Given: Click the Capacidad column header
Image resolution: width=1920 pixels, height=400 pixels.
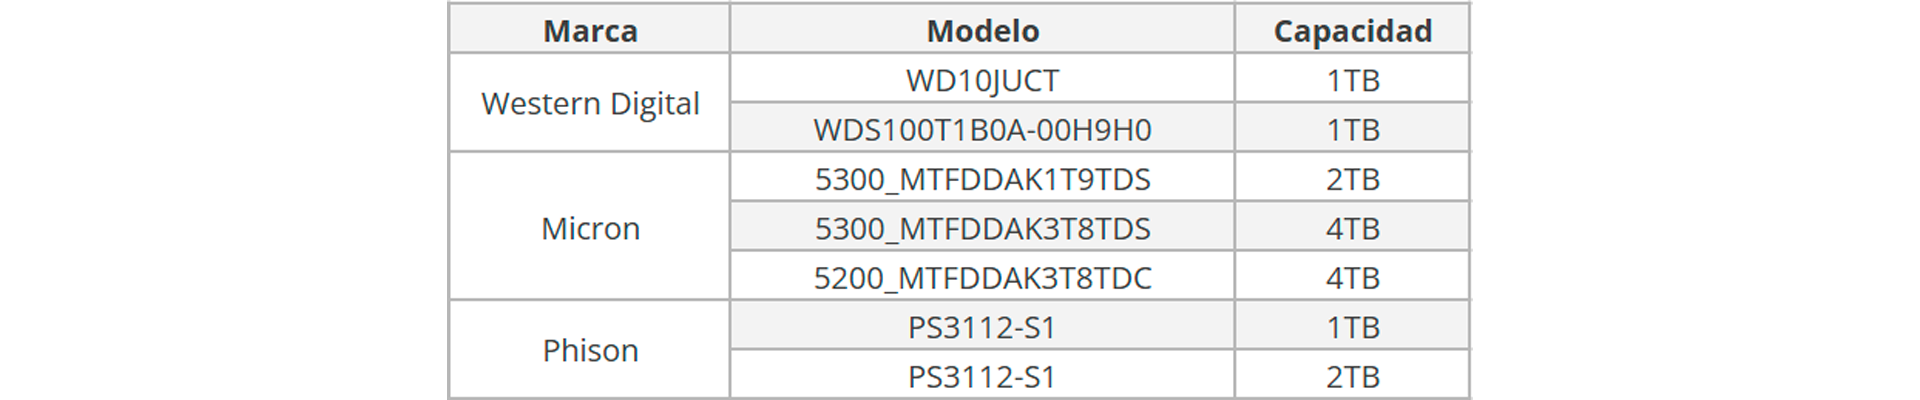Looking at the screenshot, I should 1352,31.
